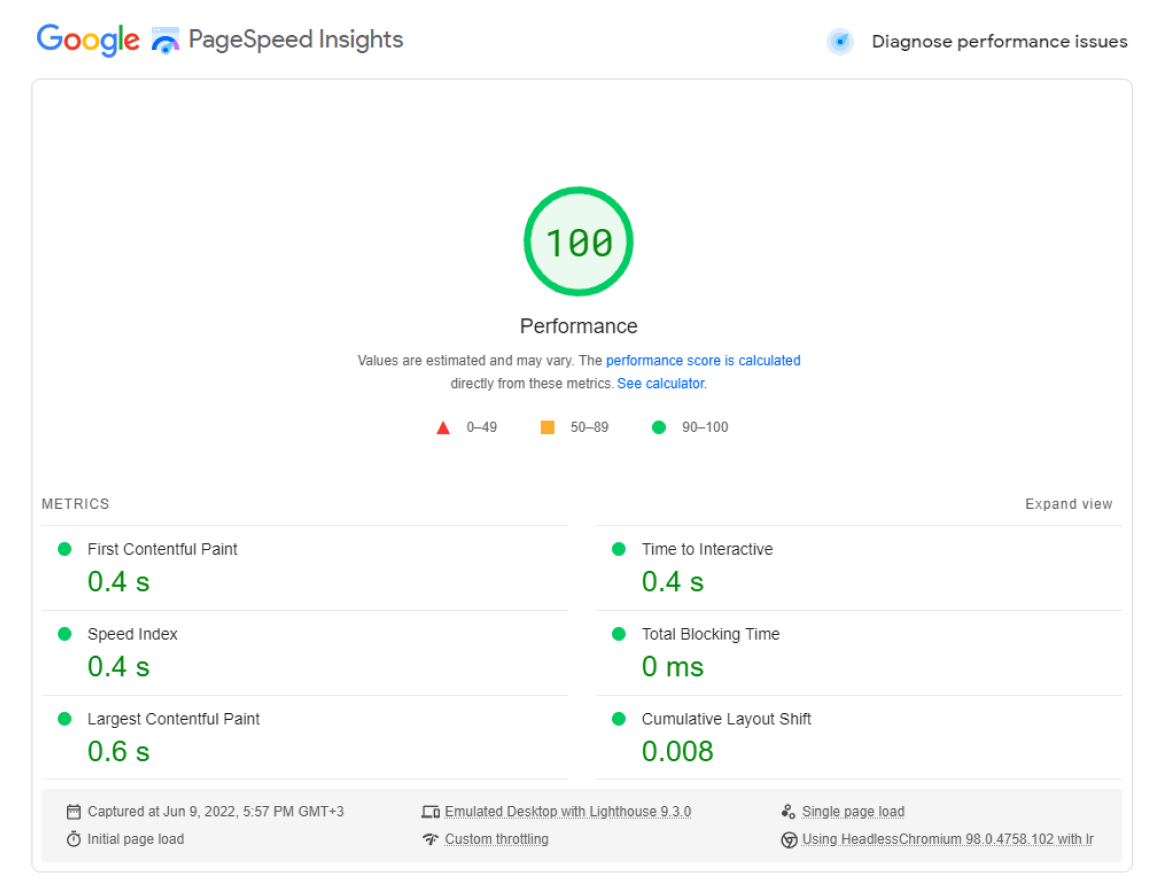The image size is (1157, 896).
Task: Click the orange square 50-89 legend marker
Action: 547,427
